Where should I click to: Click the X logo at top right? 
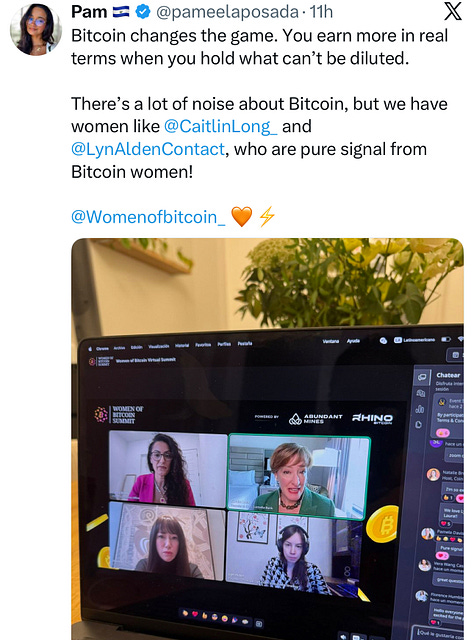coord(453,11)
